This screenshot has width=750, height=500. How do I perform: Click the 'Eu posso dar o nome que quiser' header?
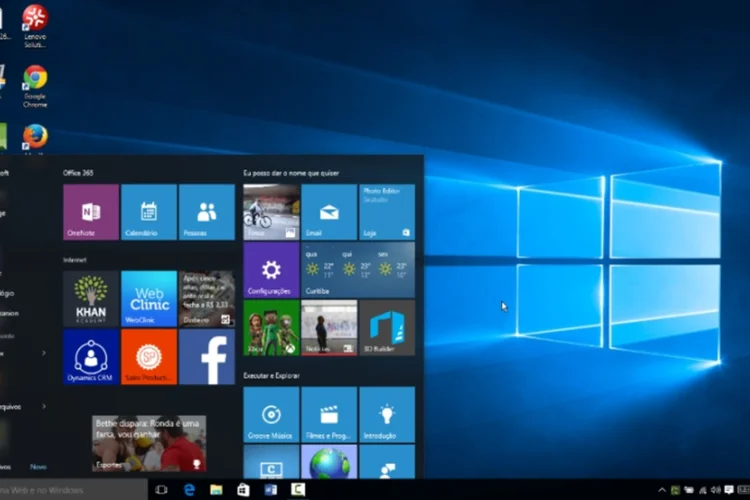(x=291, y=173)
